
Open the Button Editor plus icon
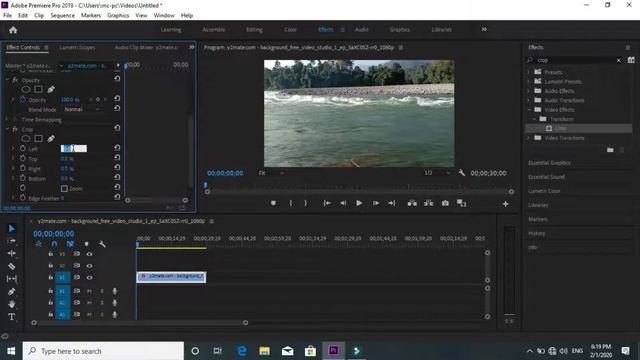coord(505,204)
